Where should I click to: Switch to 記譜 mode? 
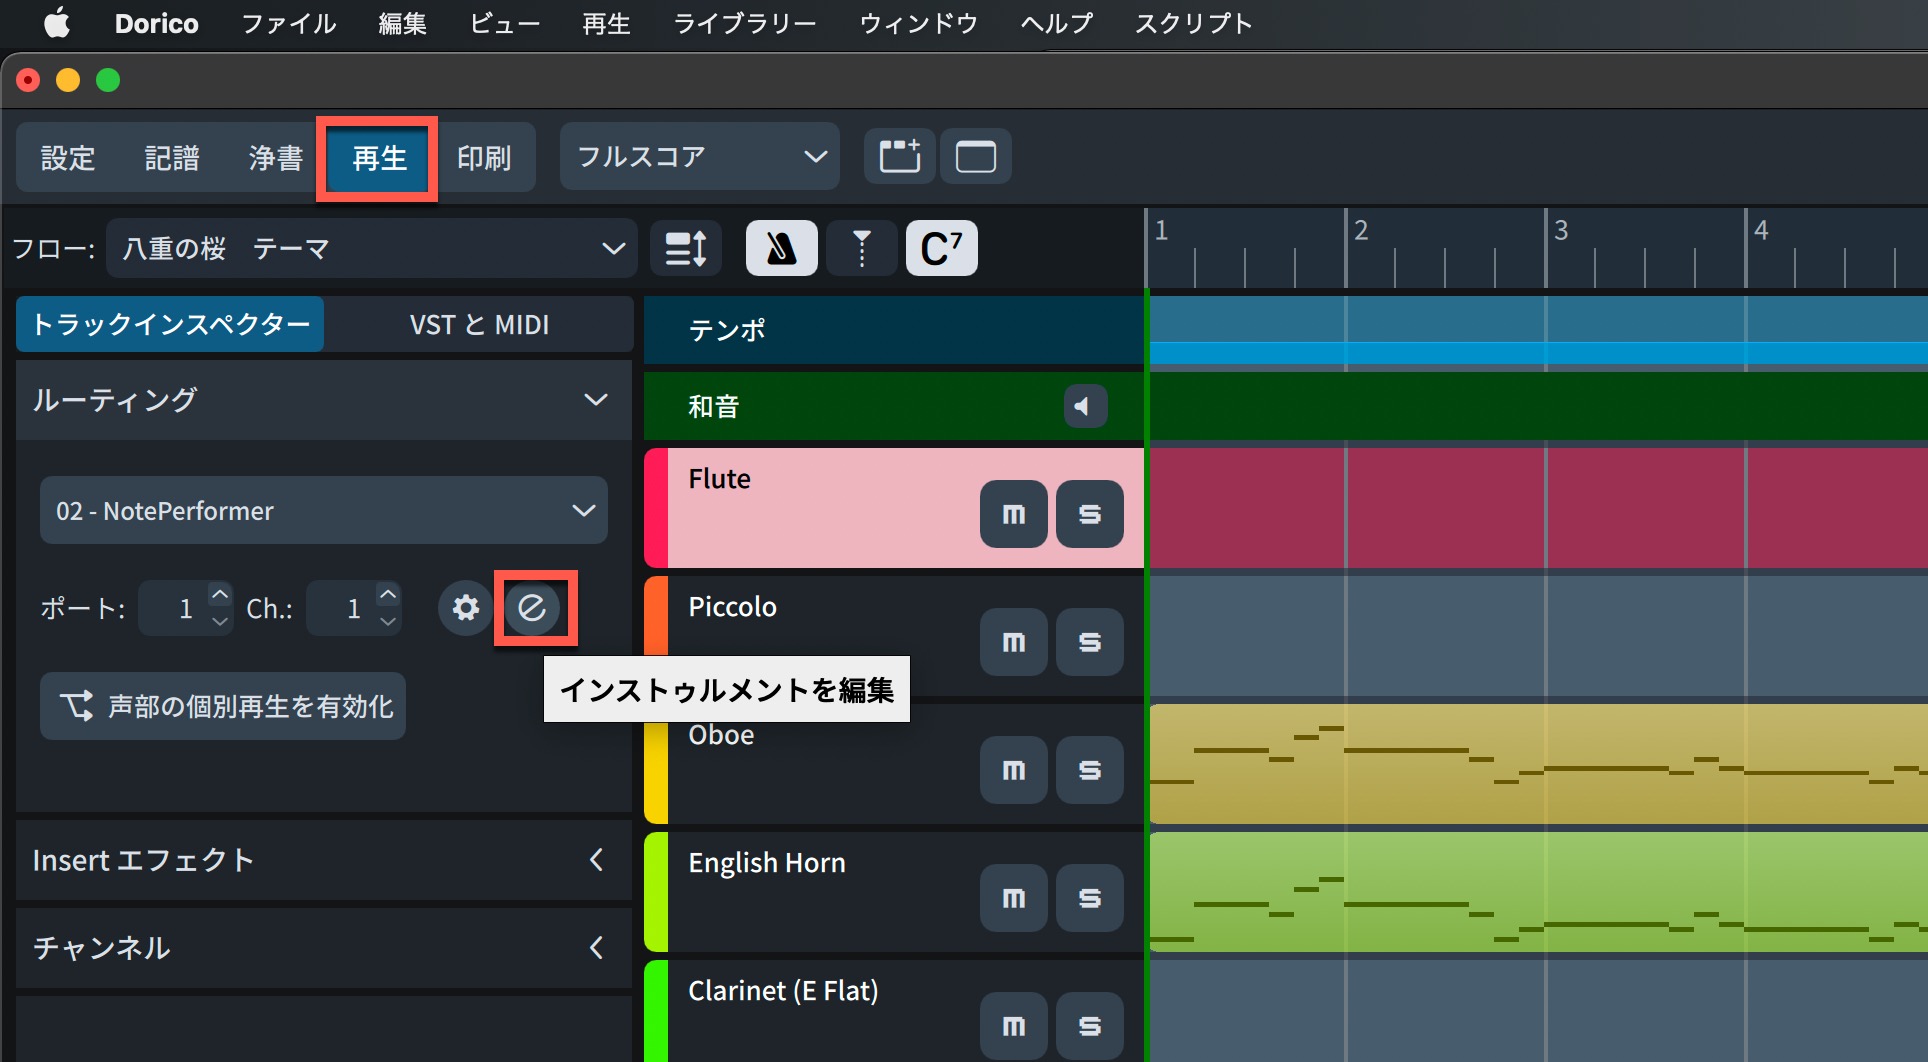(172, 157)
